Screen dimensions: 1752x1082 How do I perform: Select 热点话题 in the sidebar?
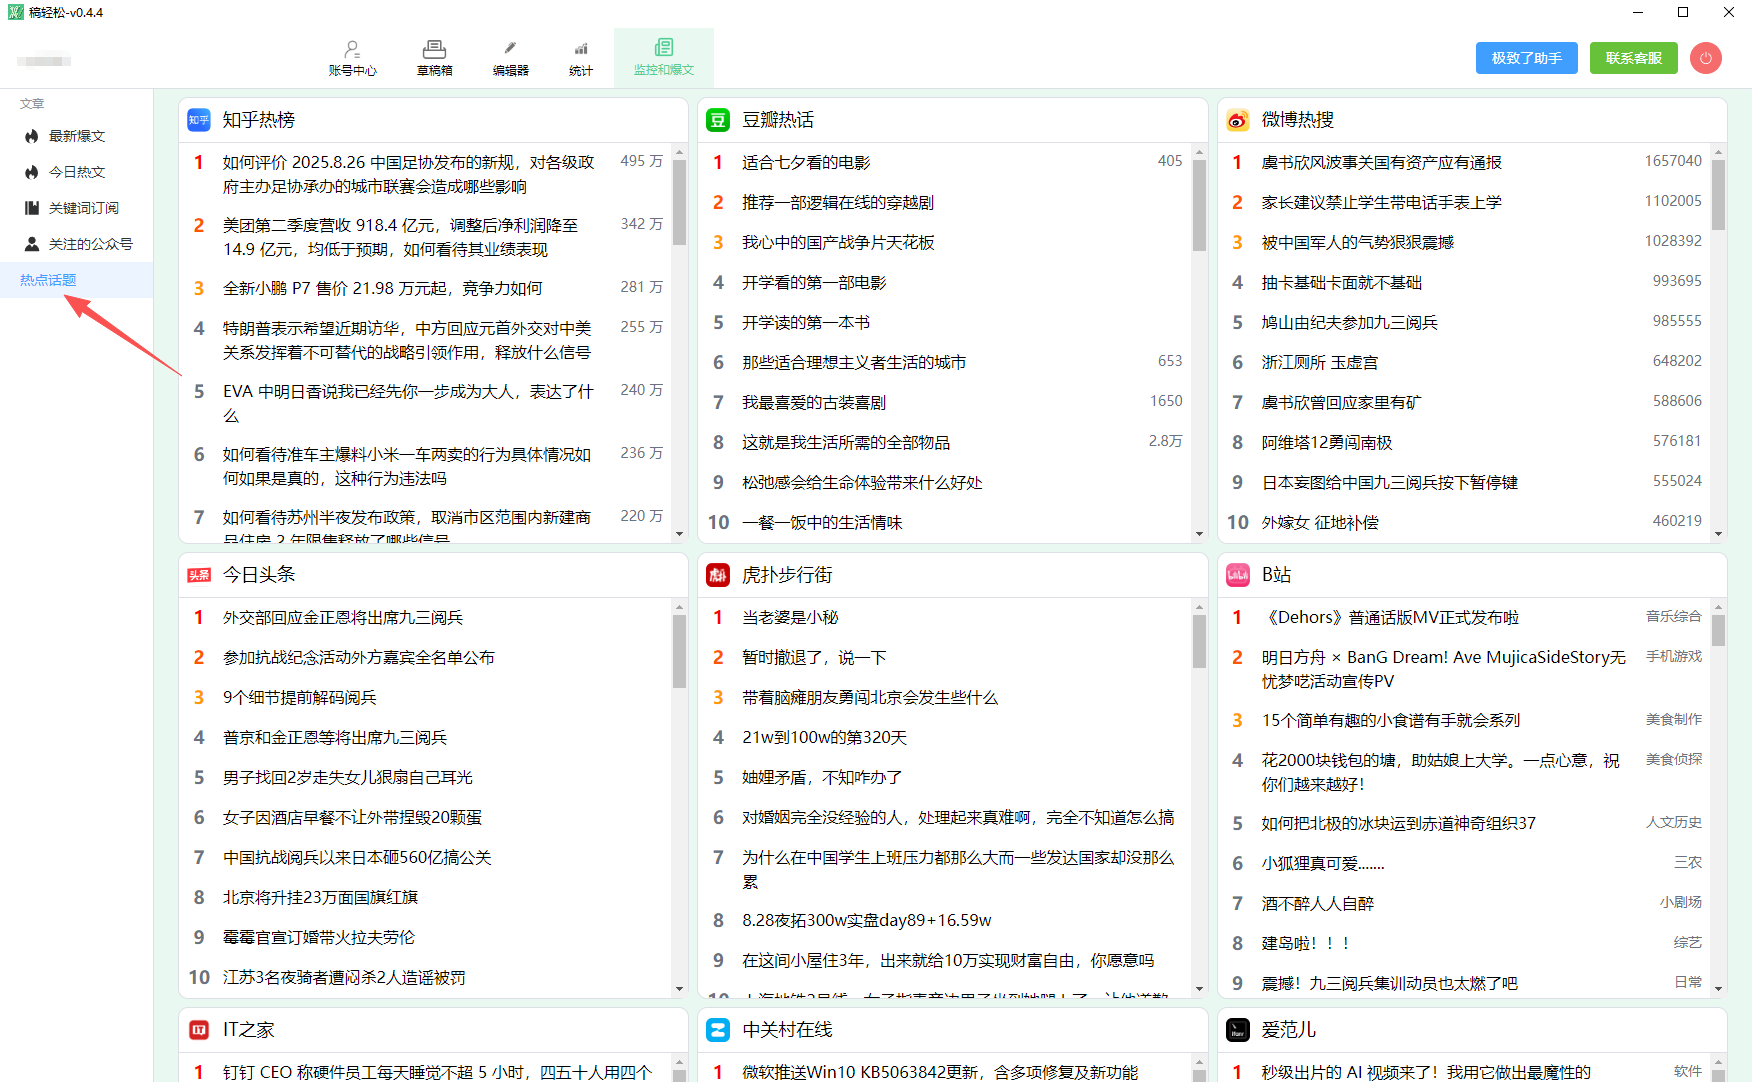pyautogui.click(x=48, y=280)
